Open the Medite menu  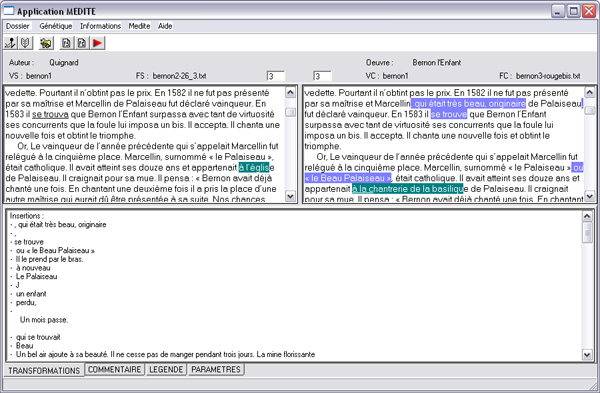coord(139,26)
